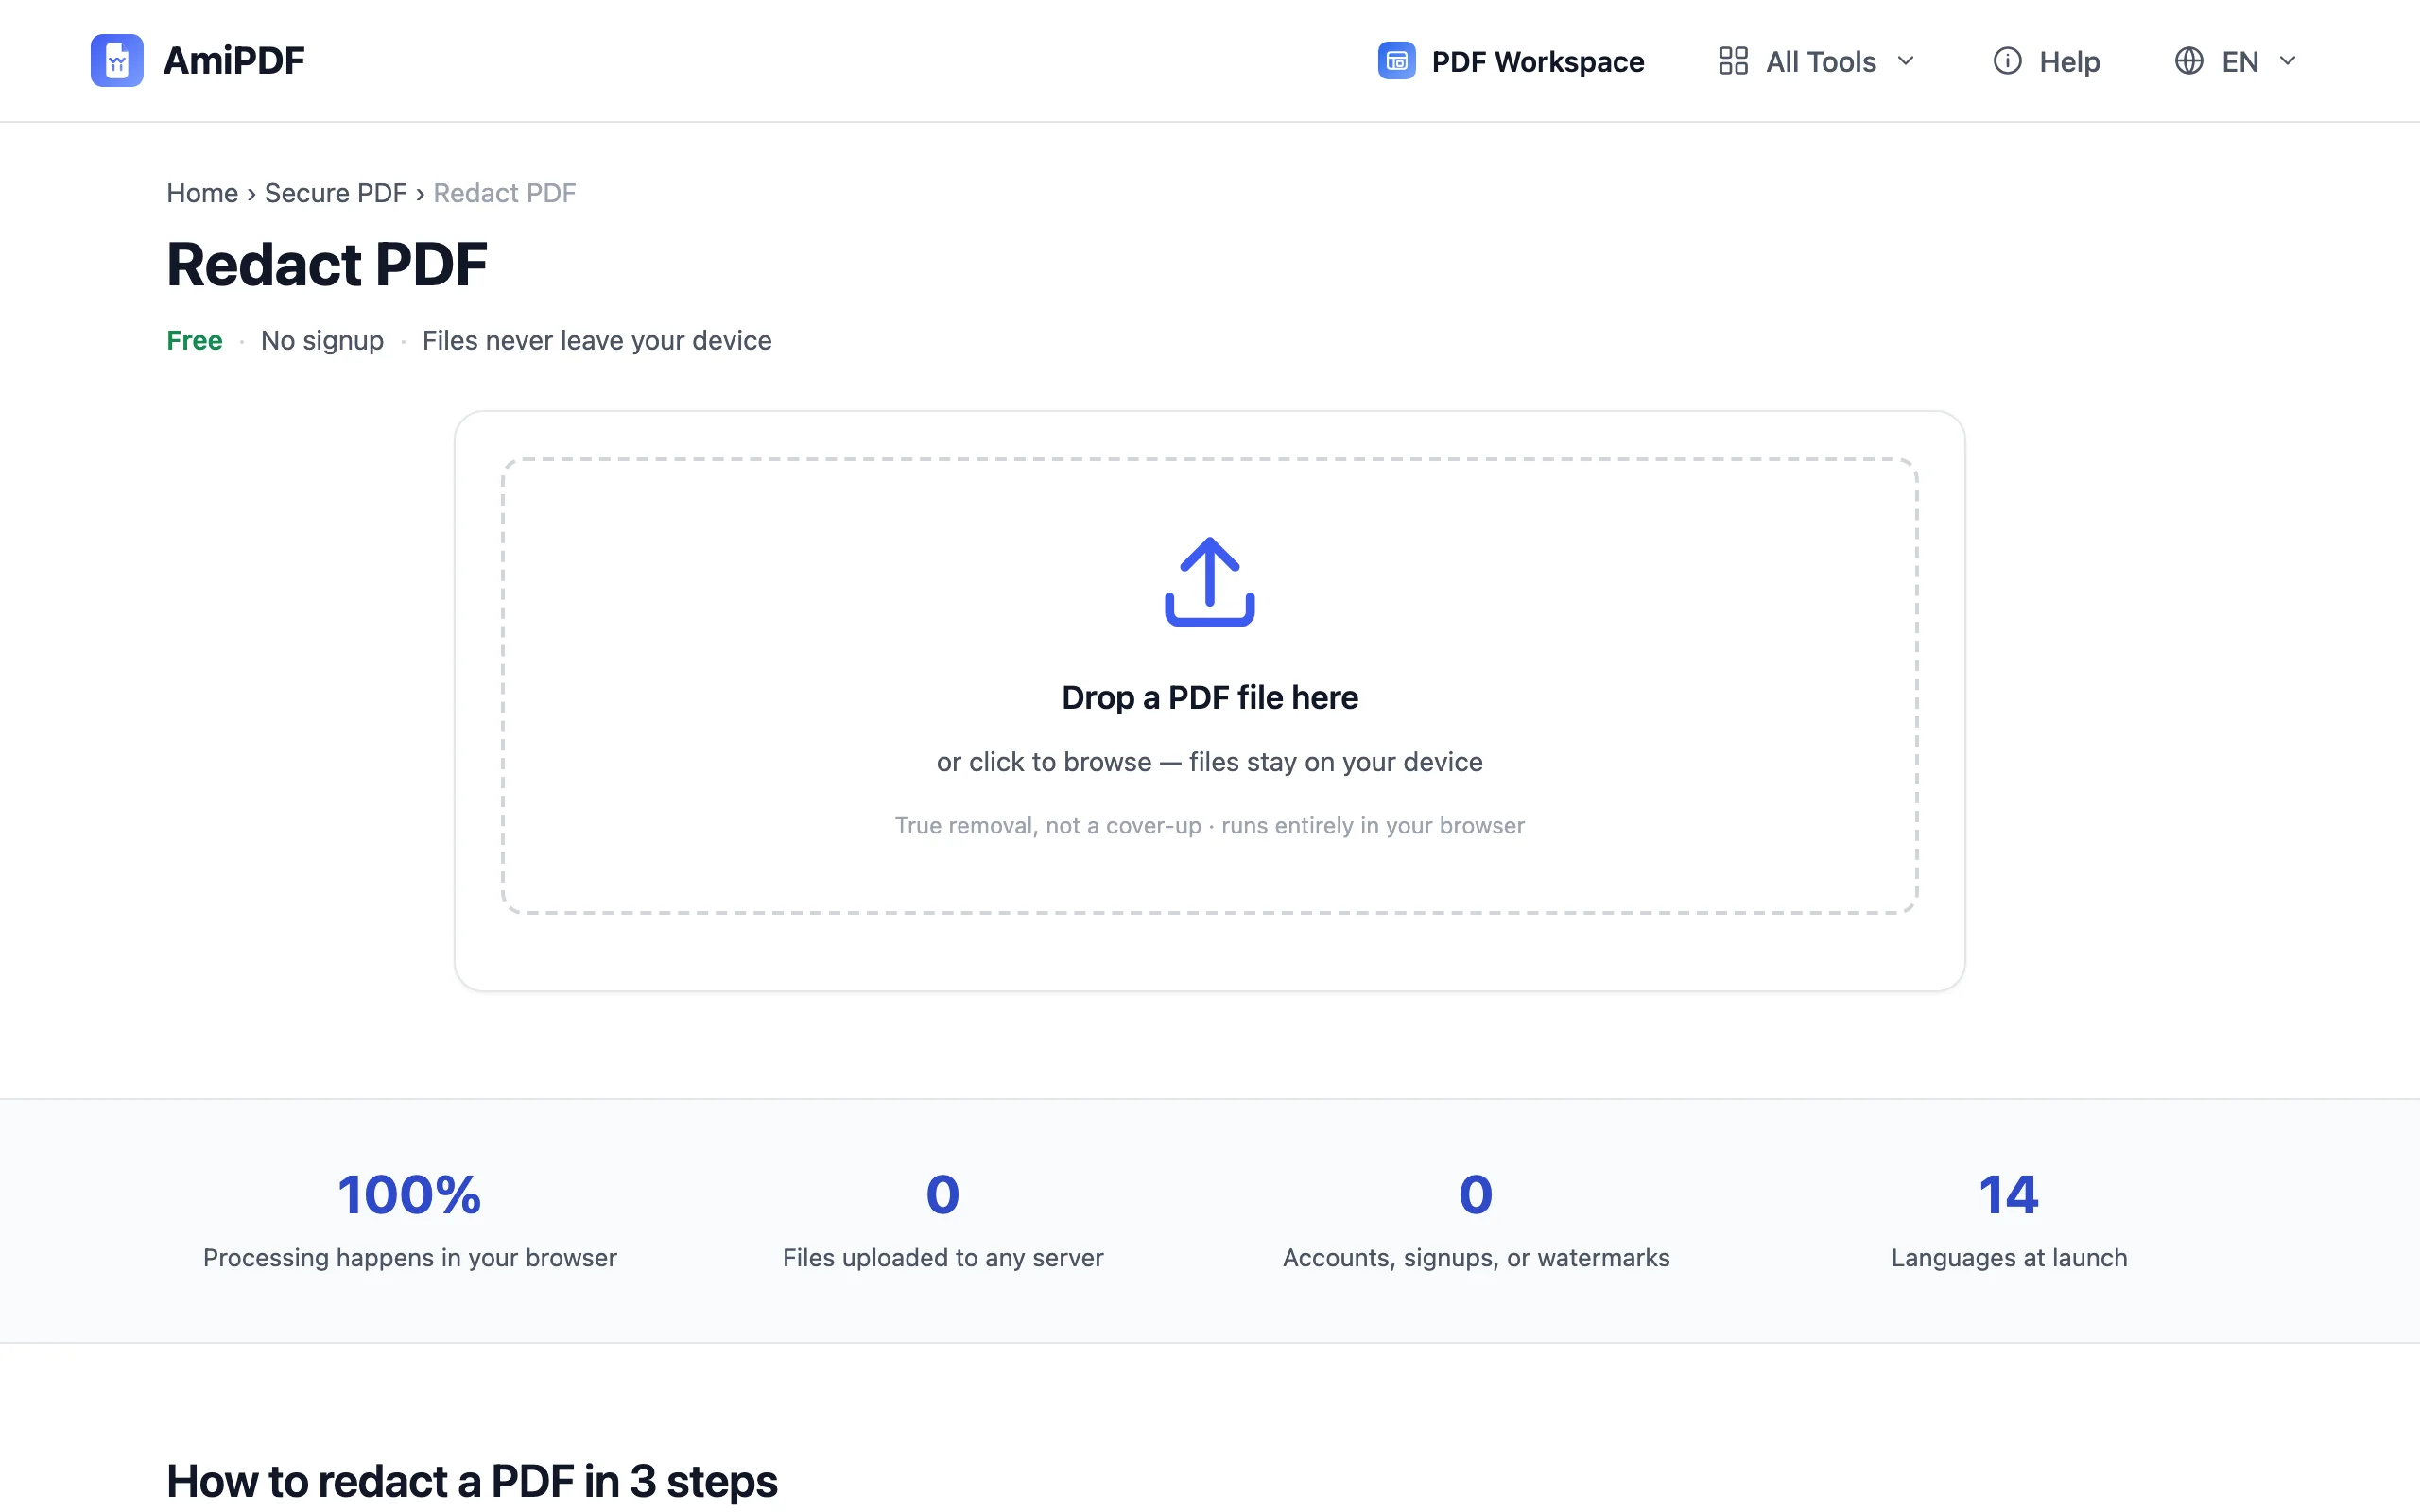This screenshot has width=2420, height=1512.
Task: Click the Redact PDF page heading
Action: 327,265
